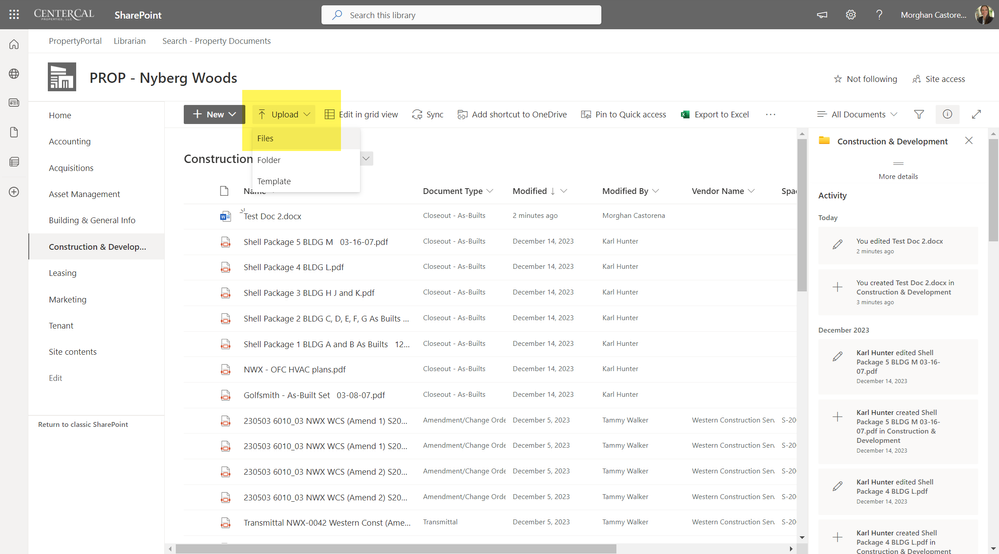The image size is (999, 554).
Task: Open the Librarian top navigation link
Action: point(129,41)
